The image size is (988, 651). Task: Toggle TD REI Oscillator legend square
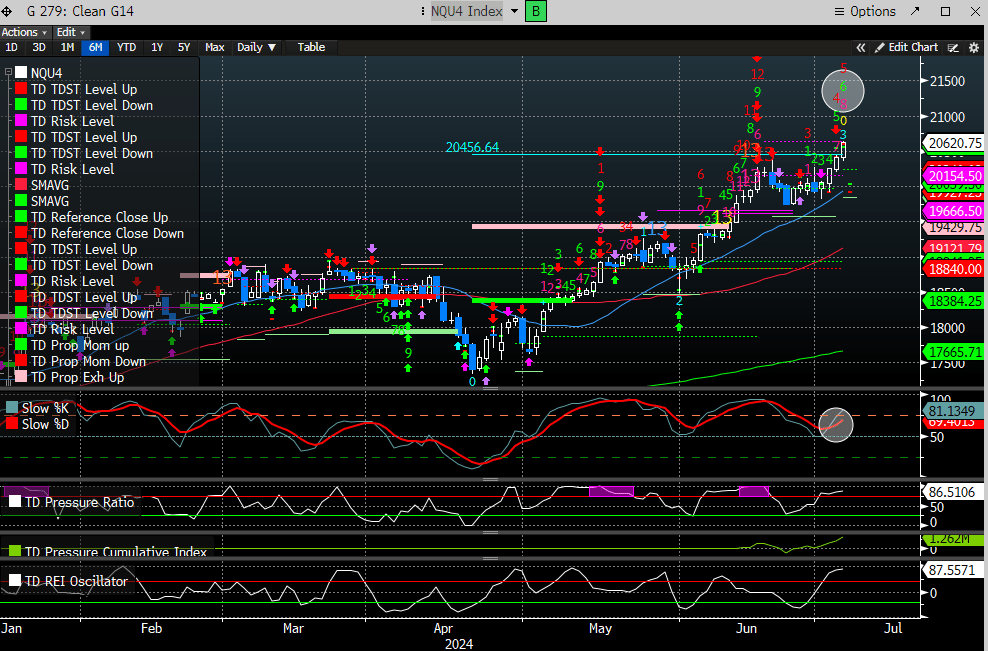[x=14, y=581]
